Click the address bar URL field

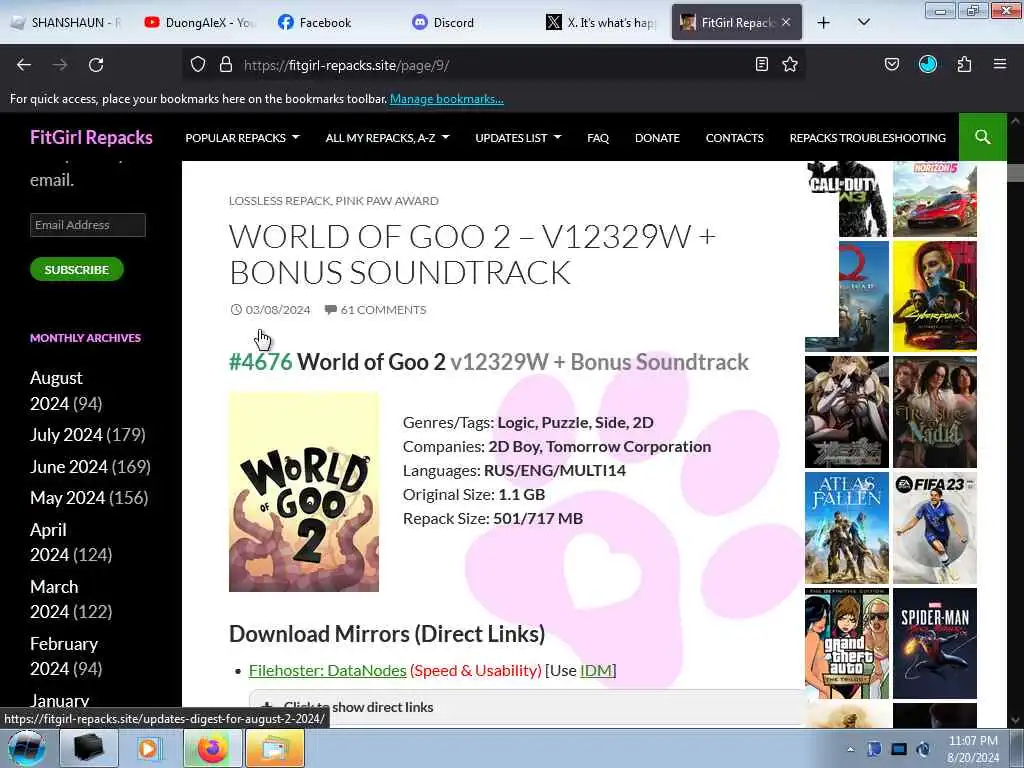point(493,65)
